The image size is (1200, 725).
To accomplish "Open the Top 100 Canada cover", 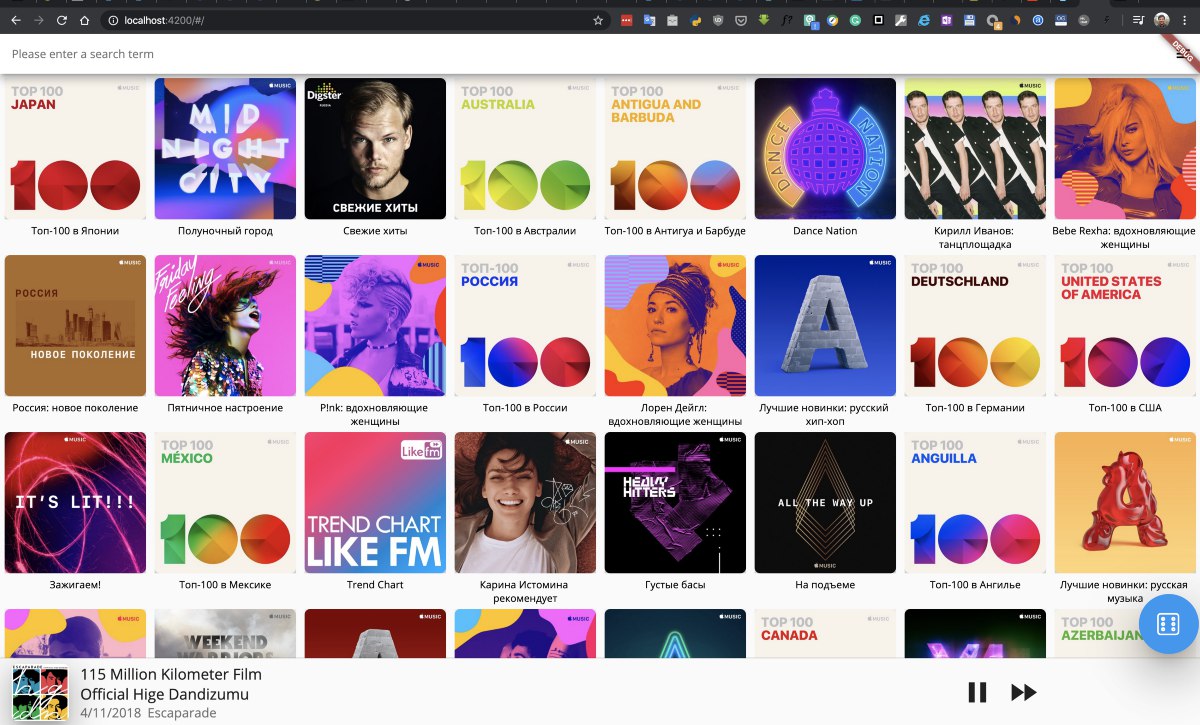I will pos(825,633).
